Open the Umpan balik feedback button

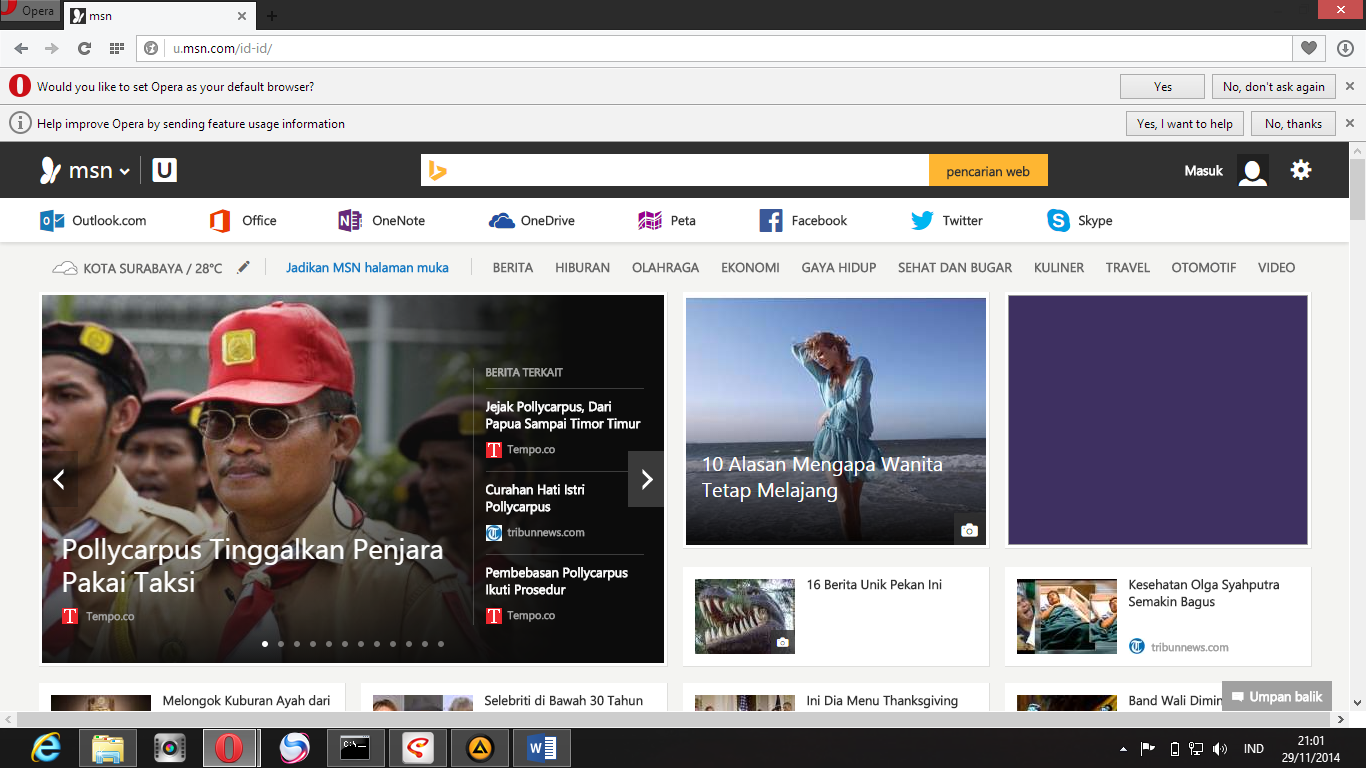click(x=1277, y=697)
